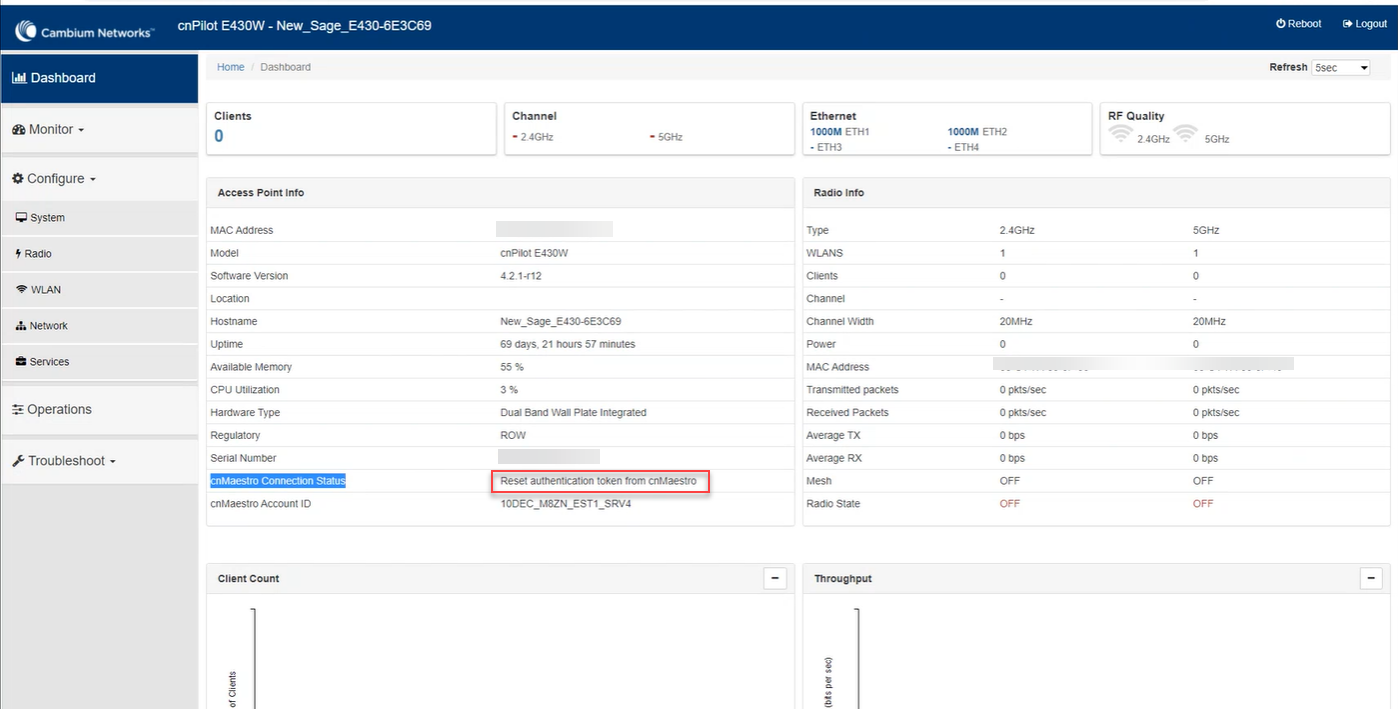
Task: Open the Dashboard sidebar item
Action: click(99, 78)
